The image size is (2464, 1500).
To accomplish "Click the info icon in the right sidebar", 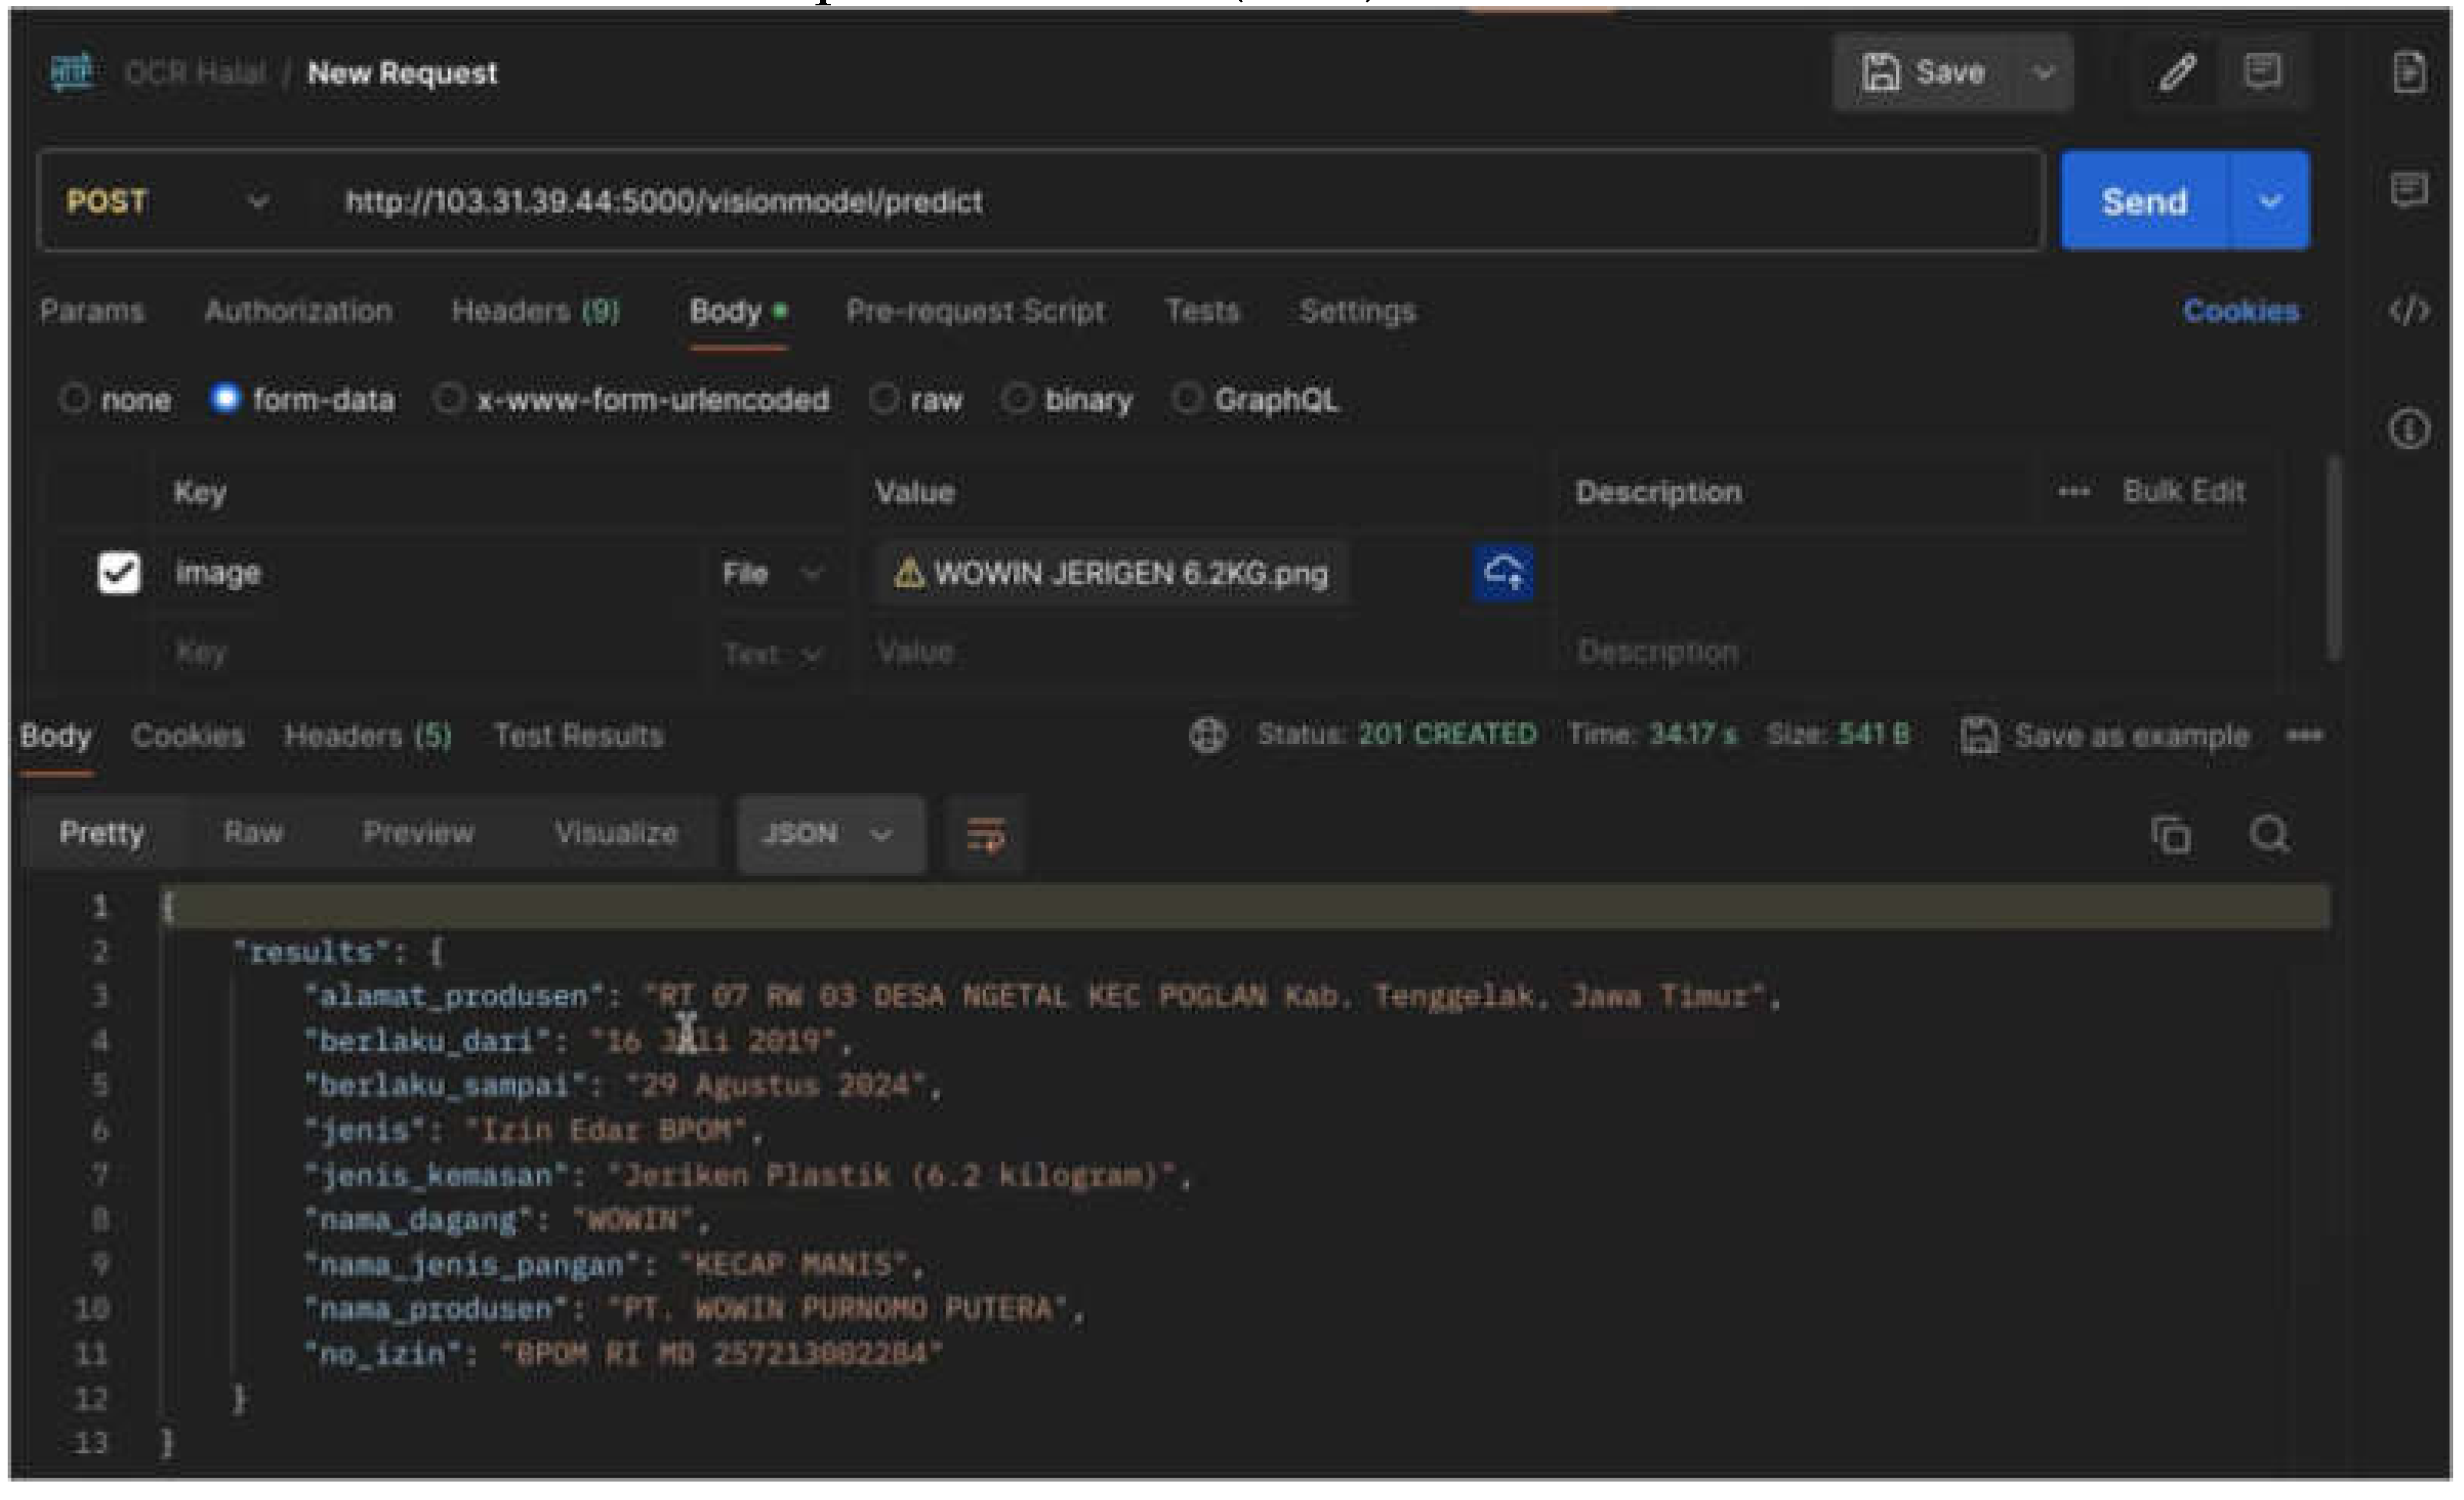I will (x=2409, y=430).
